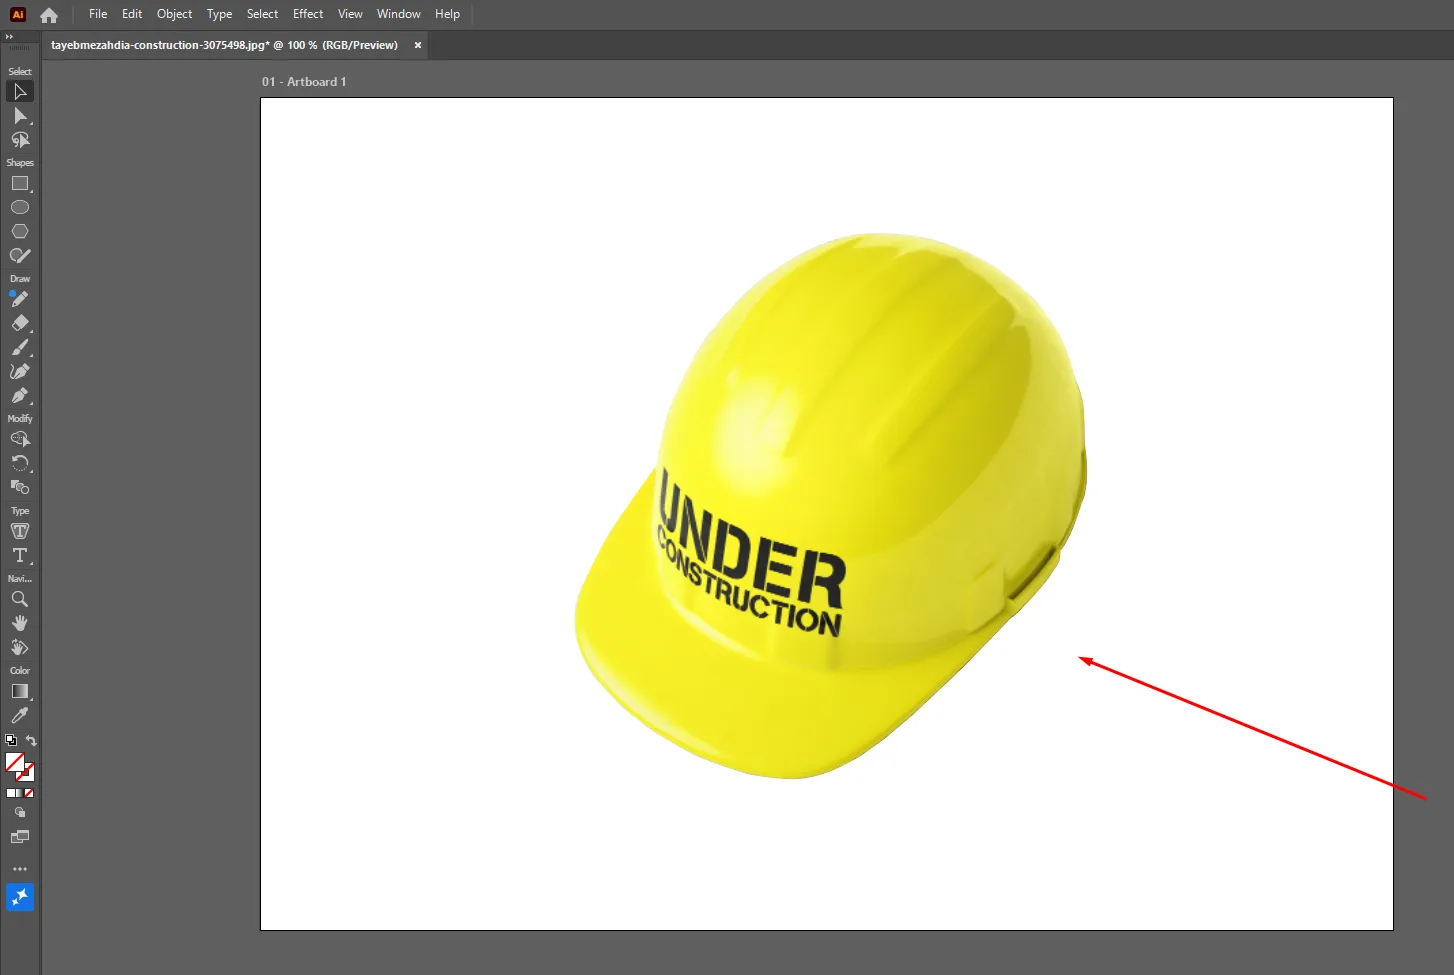Select the Hand tool for panning
The image size is (1454, 975).
[20, 622]
